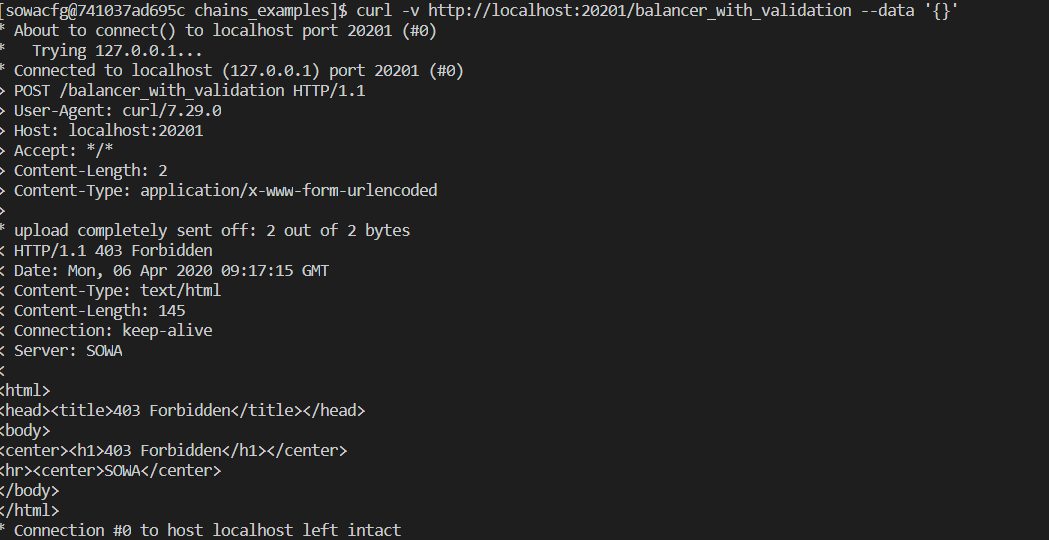This screenshot has width=1049, height=540.
Task: Click the h1 403 Forbidden HTML line
Action: 173,450
